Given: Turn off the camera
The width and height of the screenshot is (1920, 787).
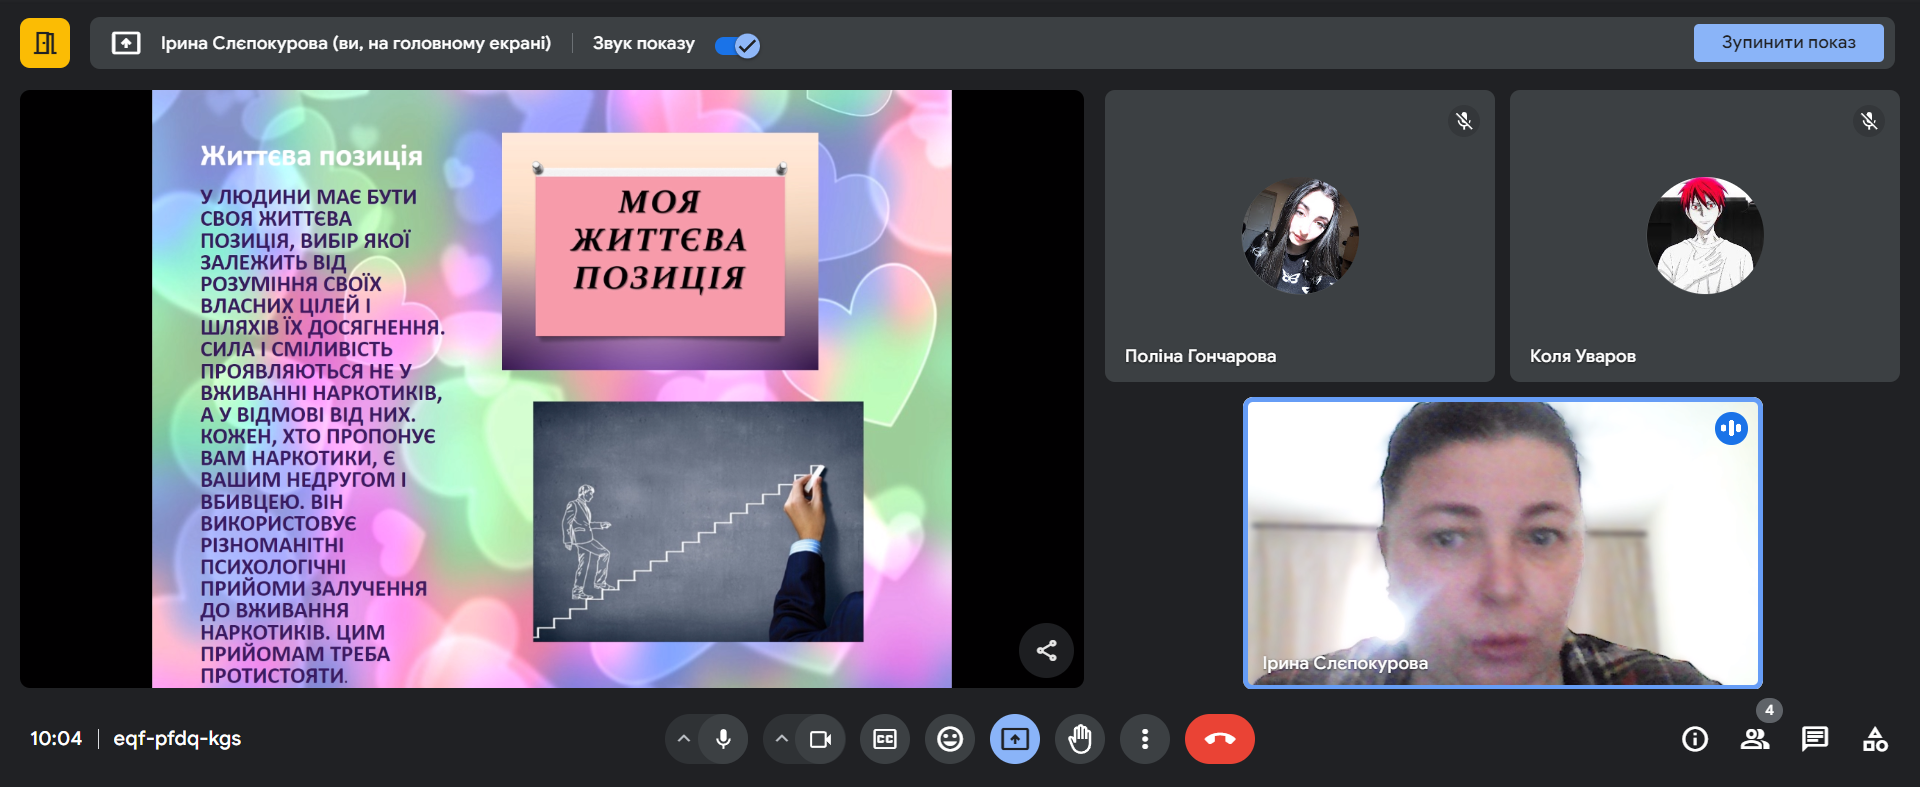Looking at the screenshot, I should tap(820, 739).
